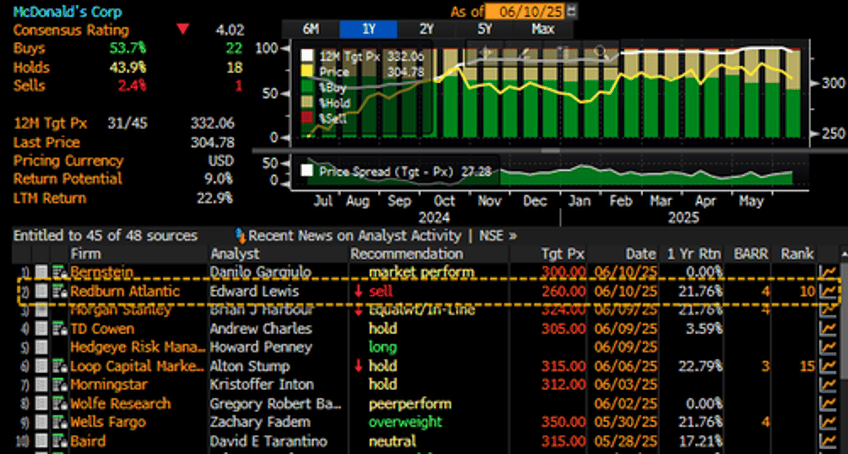The height and width of the screenshot is (454, 848).
Task: Open TD Cowen research report document icon
Action: point(58,328)
